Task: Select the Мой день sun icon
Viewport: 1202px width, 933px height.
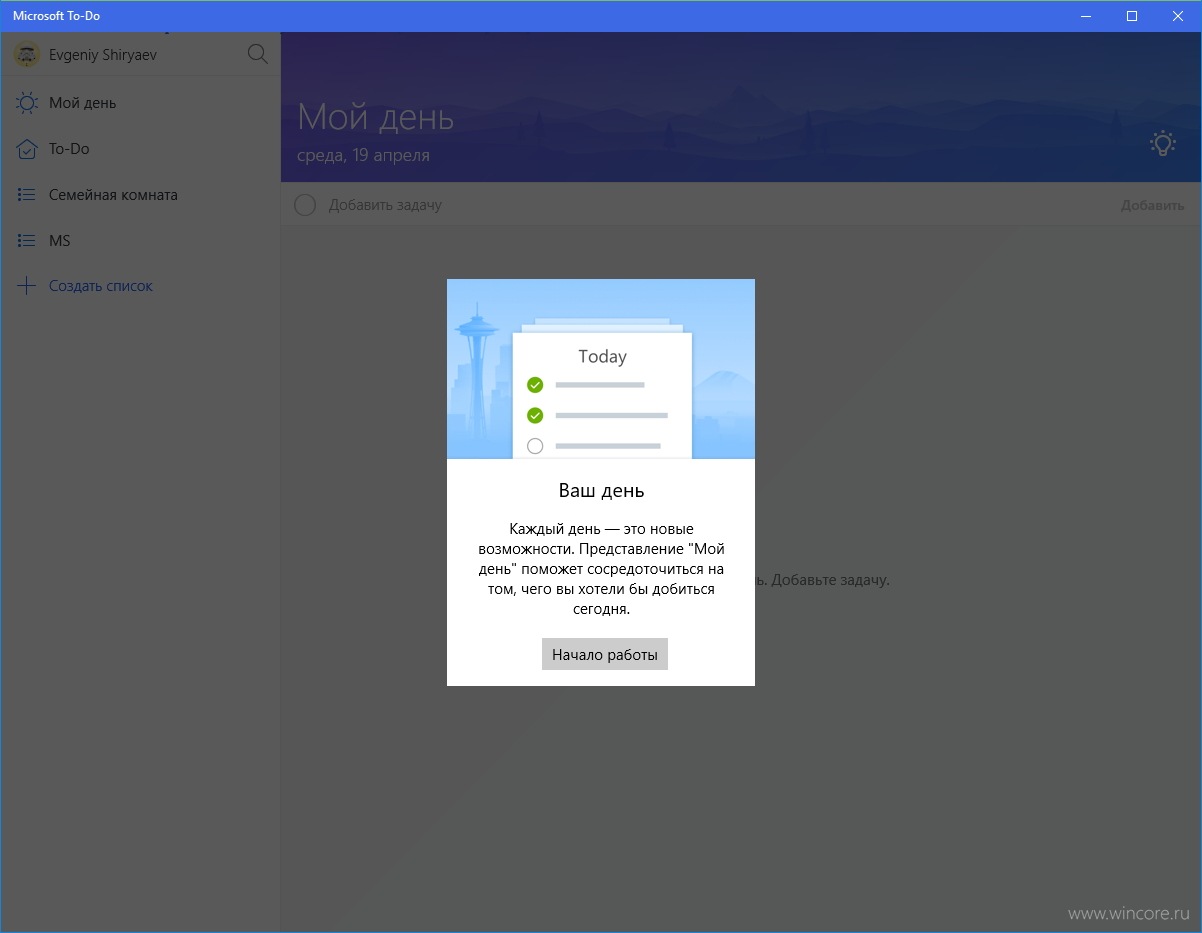Action: 27,103
